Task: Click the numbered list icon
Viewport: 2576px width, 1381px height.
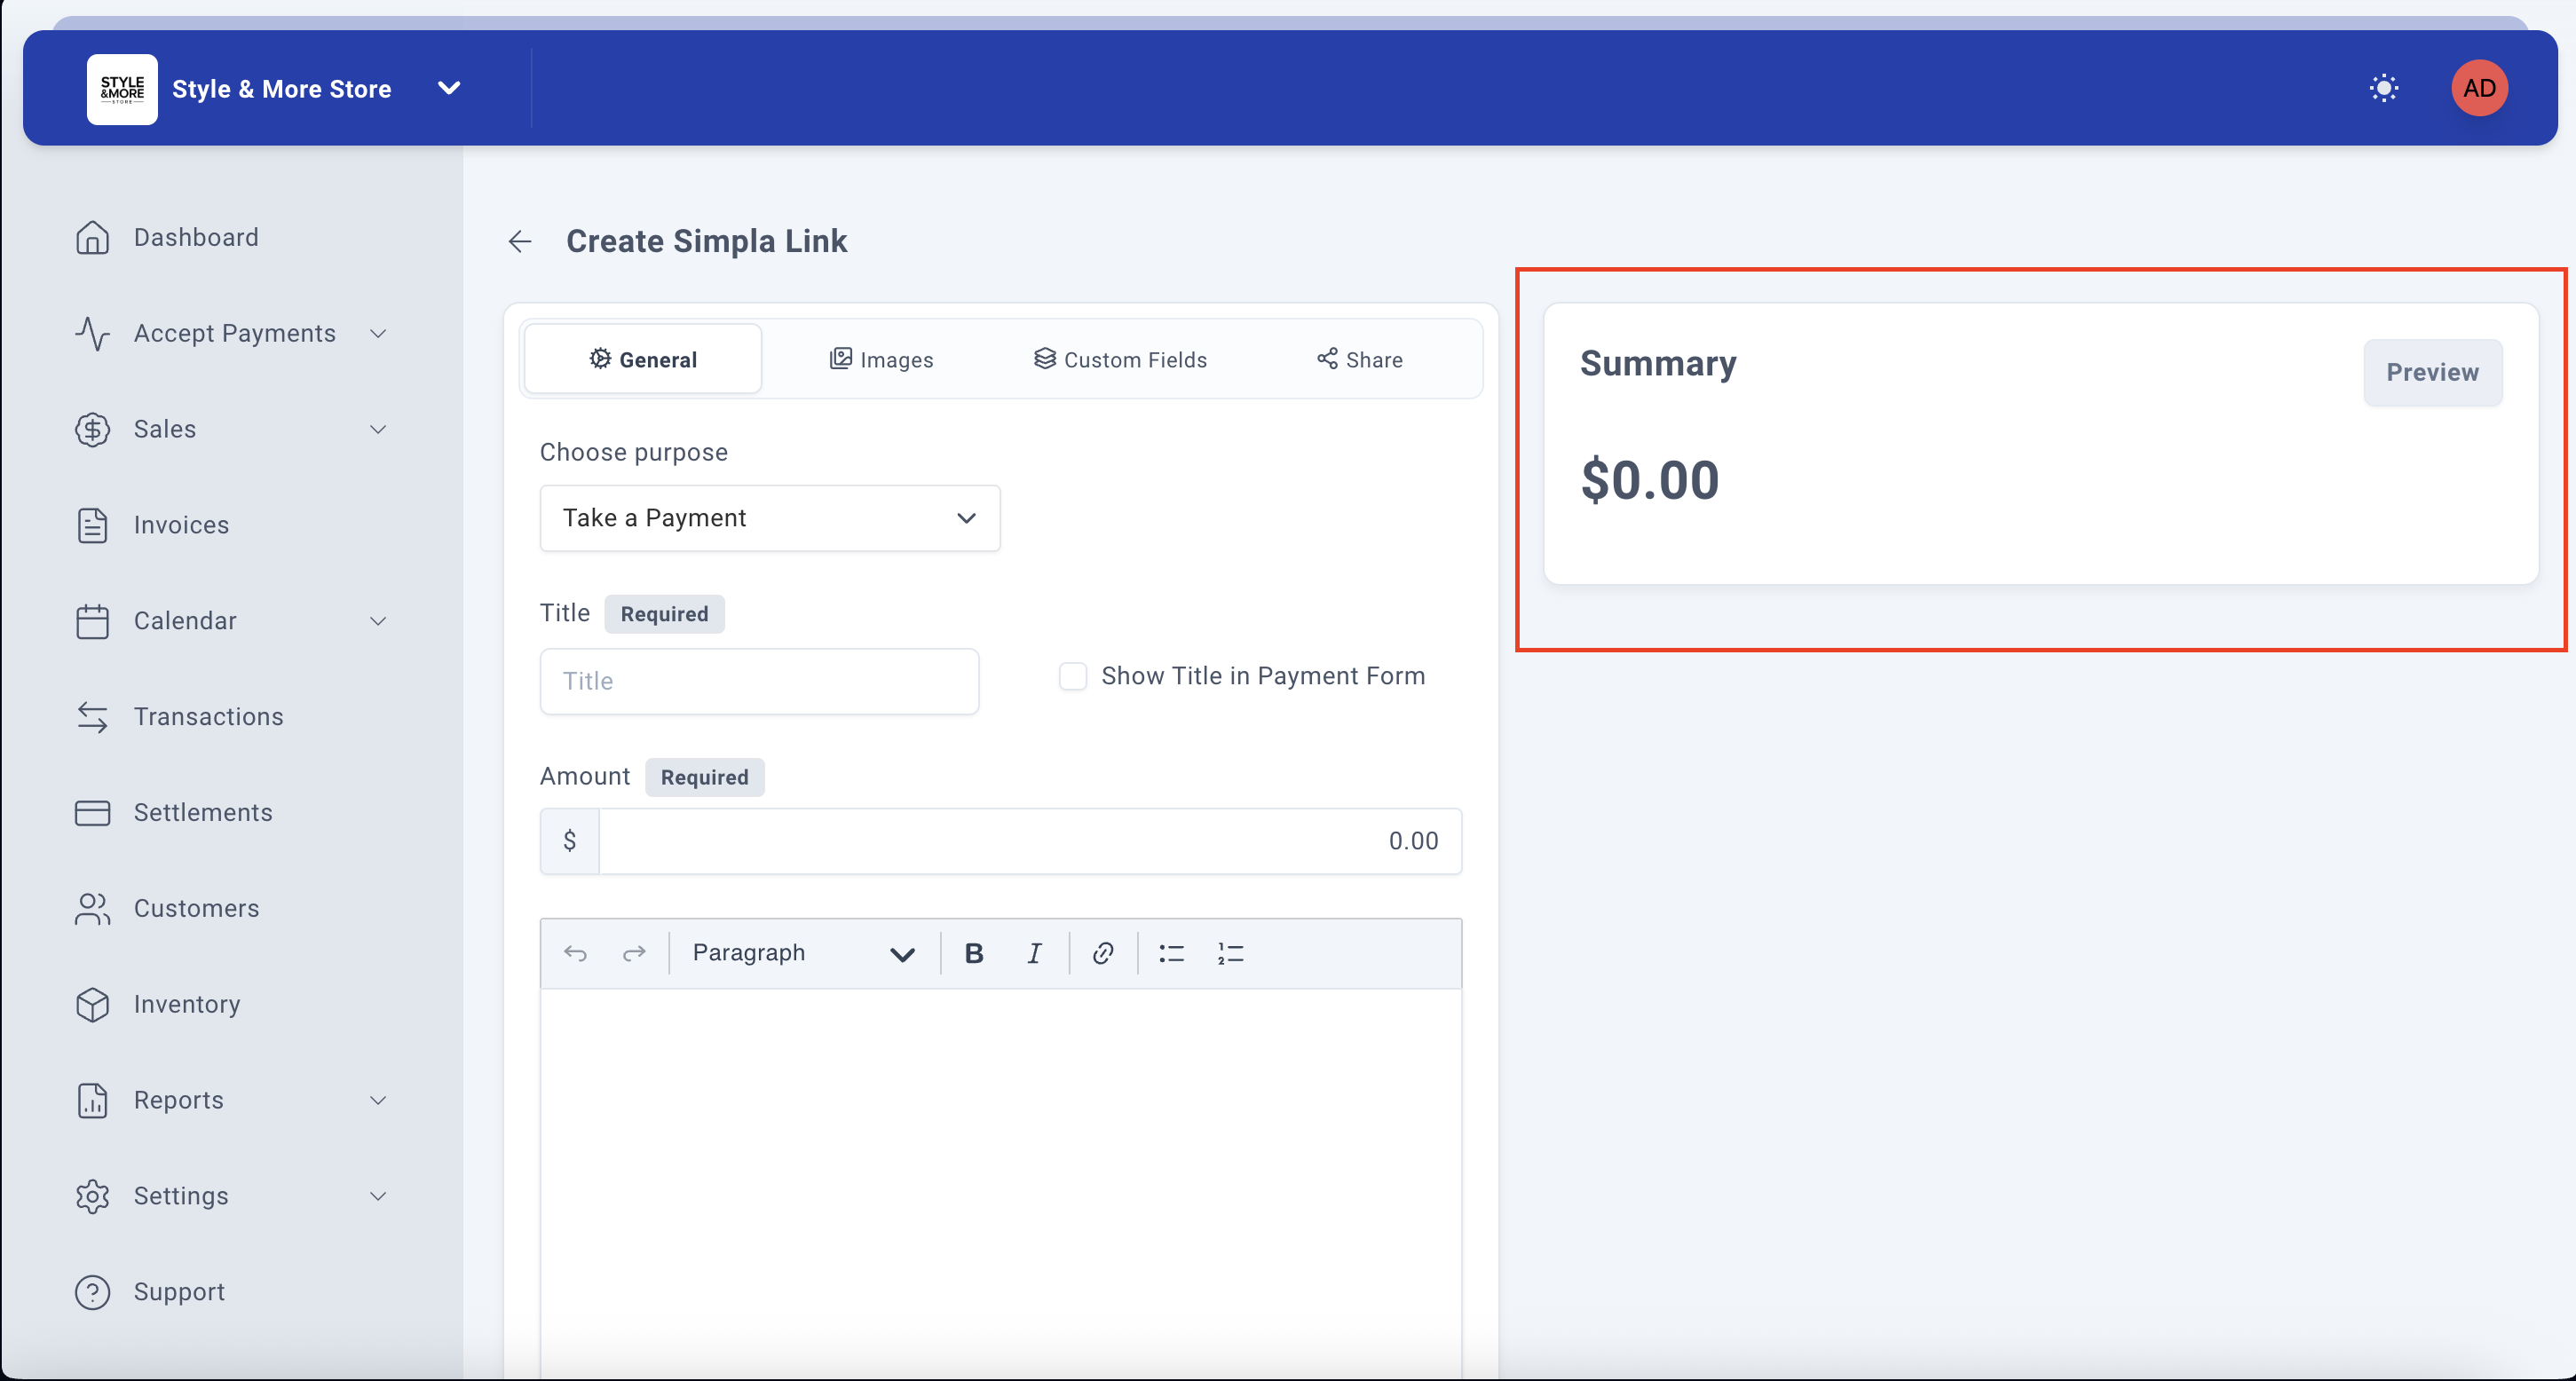Action: pos(1230,953)
